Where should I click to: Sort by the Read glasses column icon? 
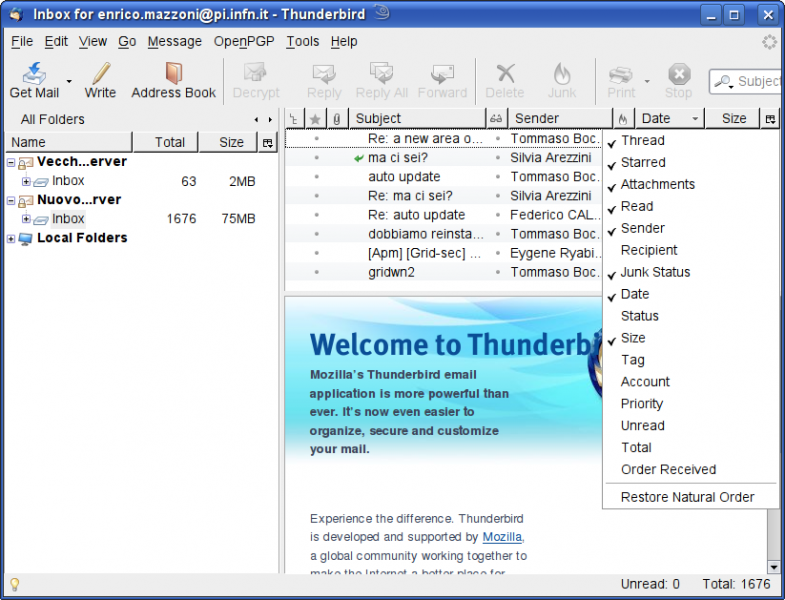coord(496,119)
